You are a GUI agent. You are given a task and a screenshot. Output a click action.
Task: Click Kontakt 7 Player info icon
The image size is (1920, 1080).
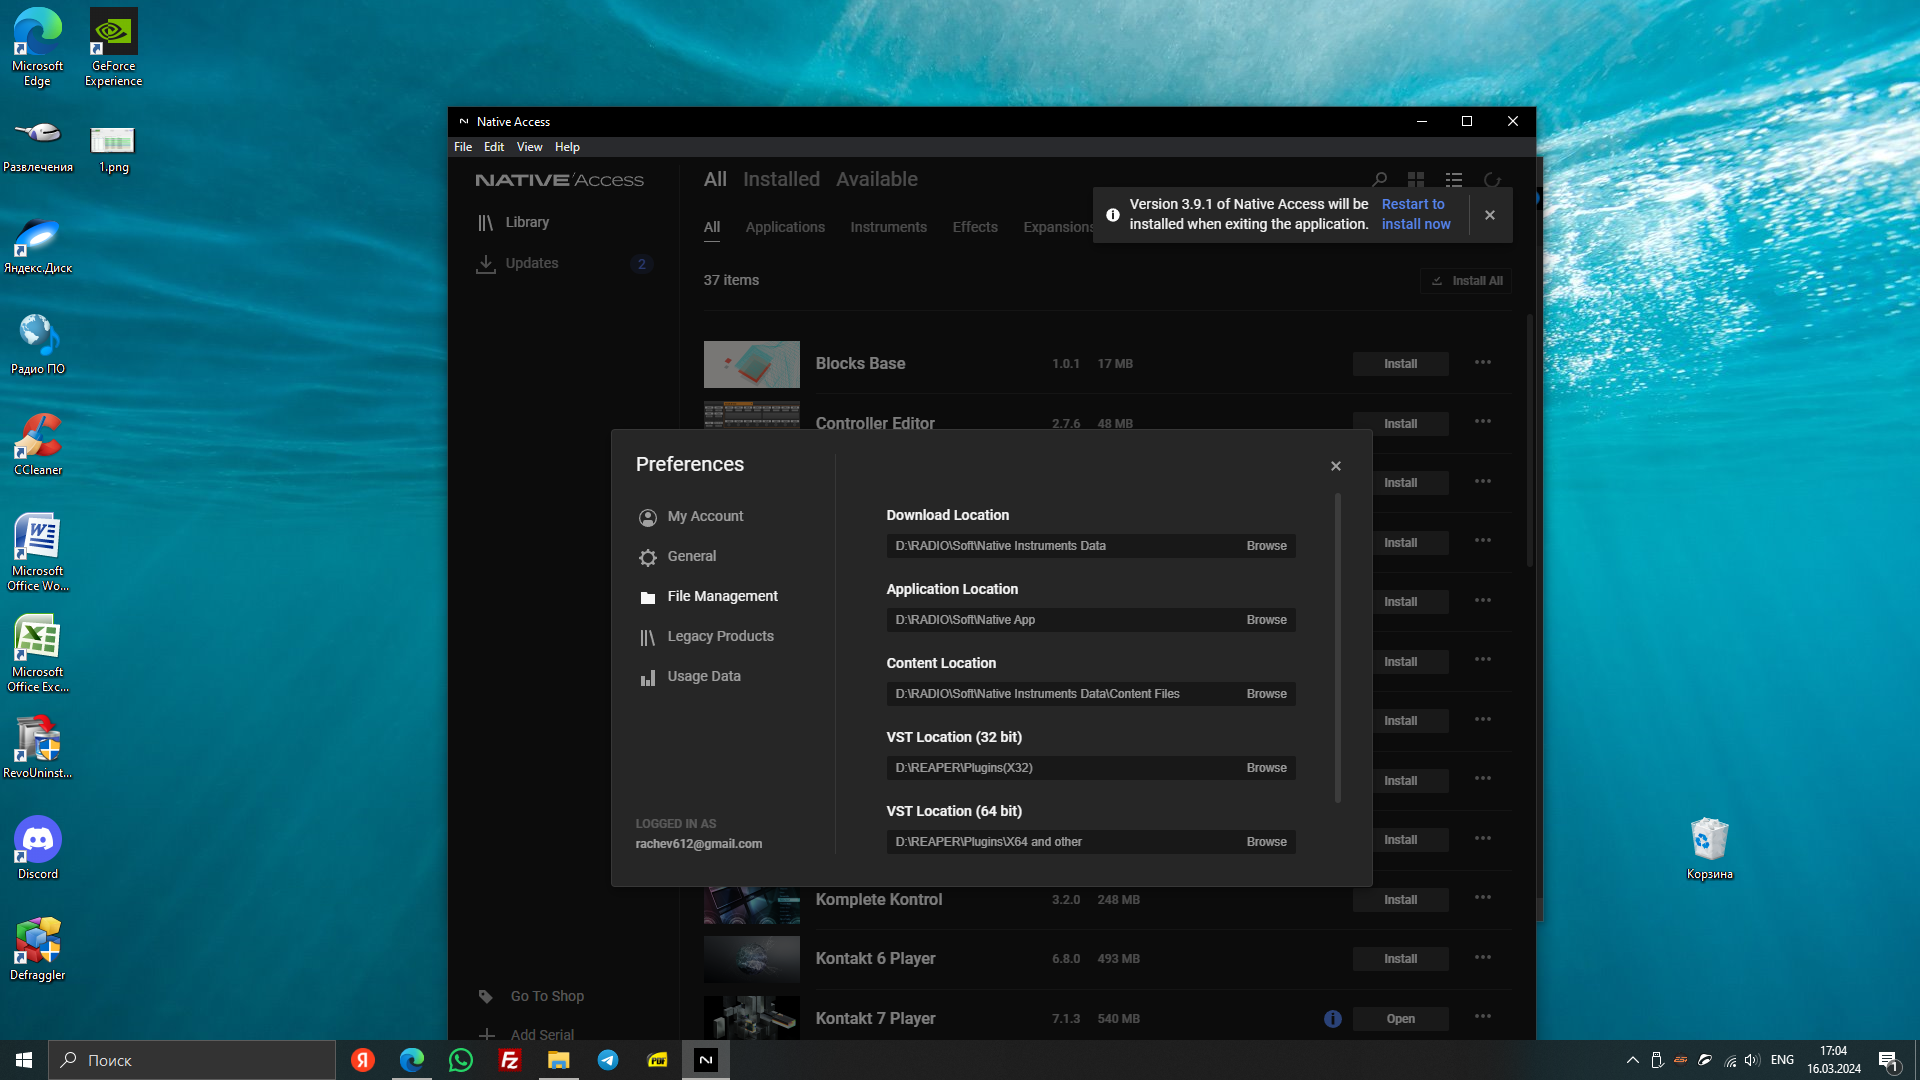pyautogui.click(x=1333, y=1019)
